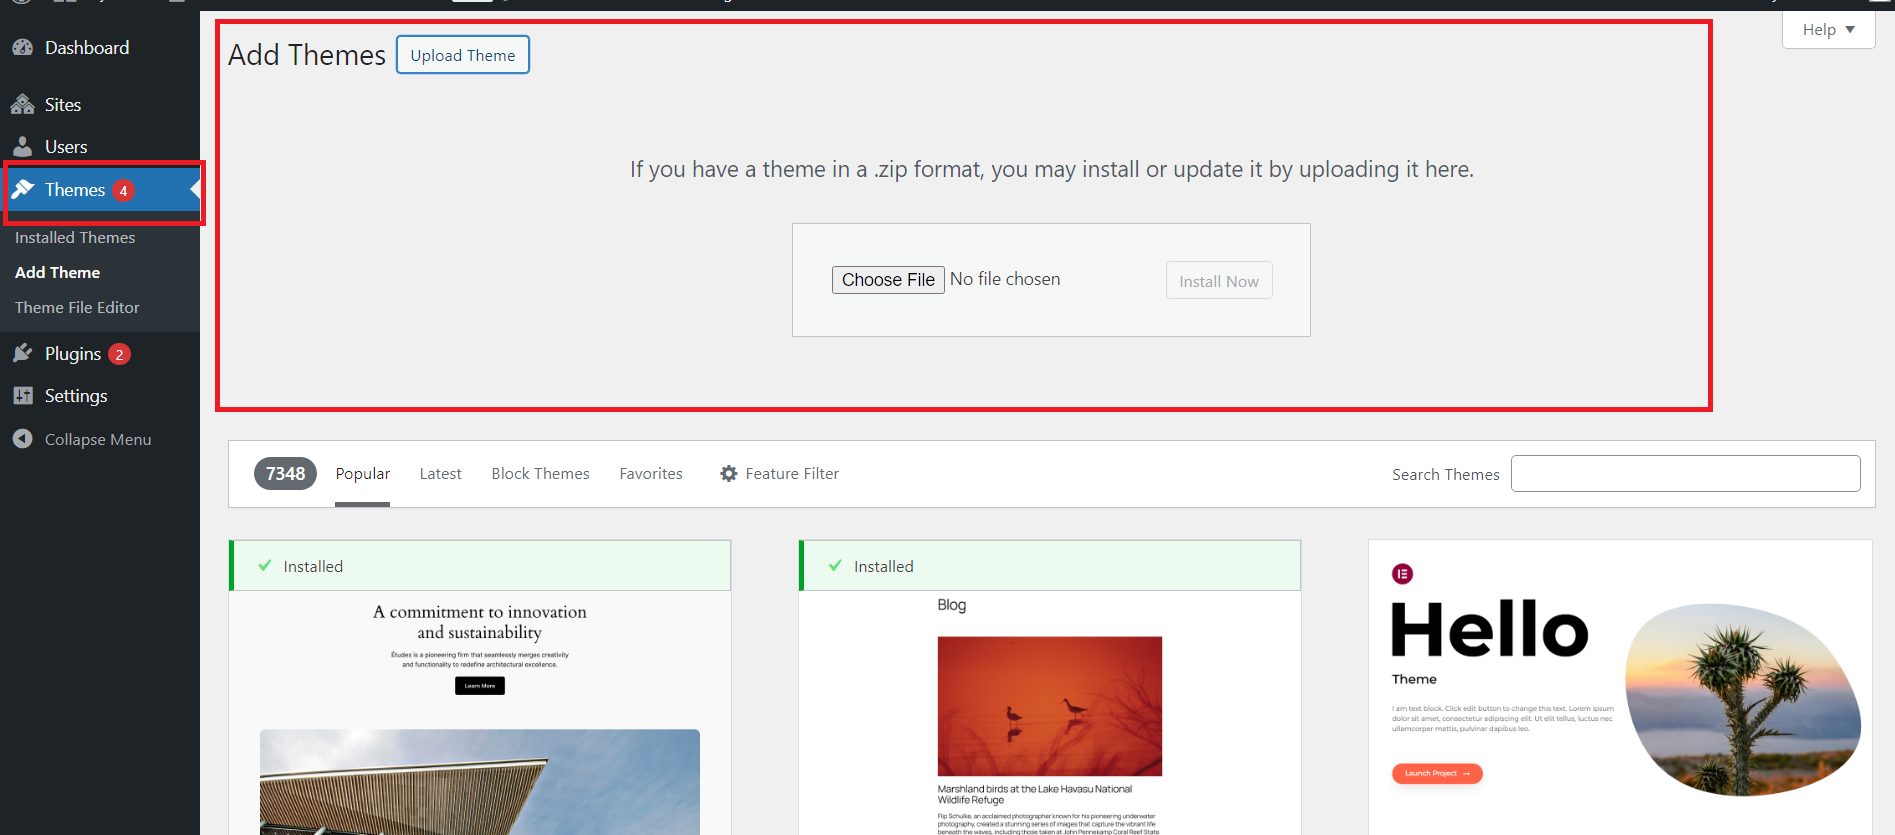1895x835 pixels.
Task: Switch to the Latest tab
Action: [x=440, y=474]
